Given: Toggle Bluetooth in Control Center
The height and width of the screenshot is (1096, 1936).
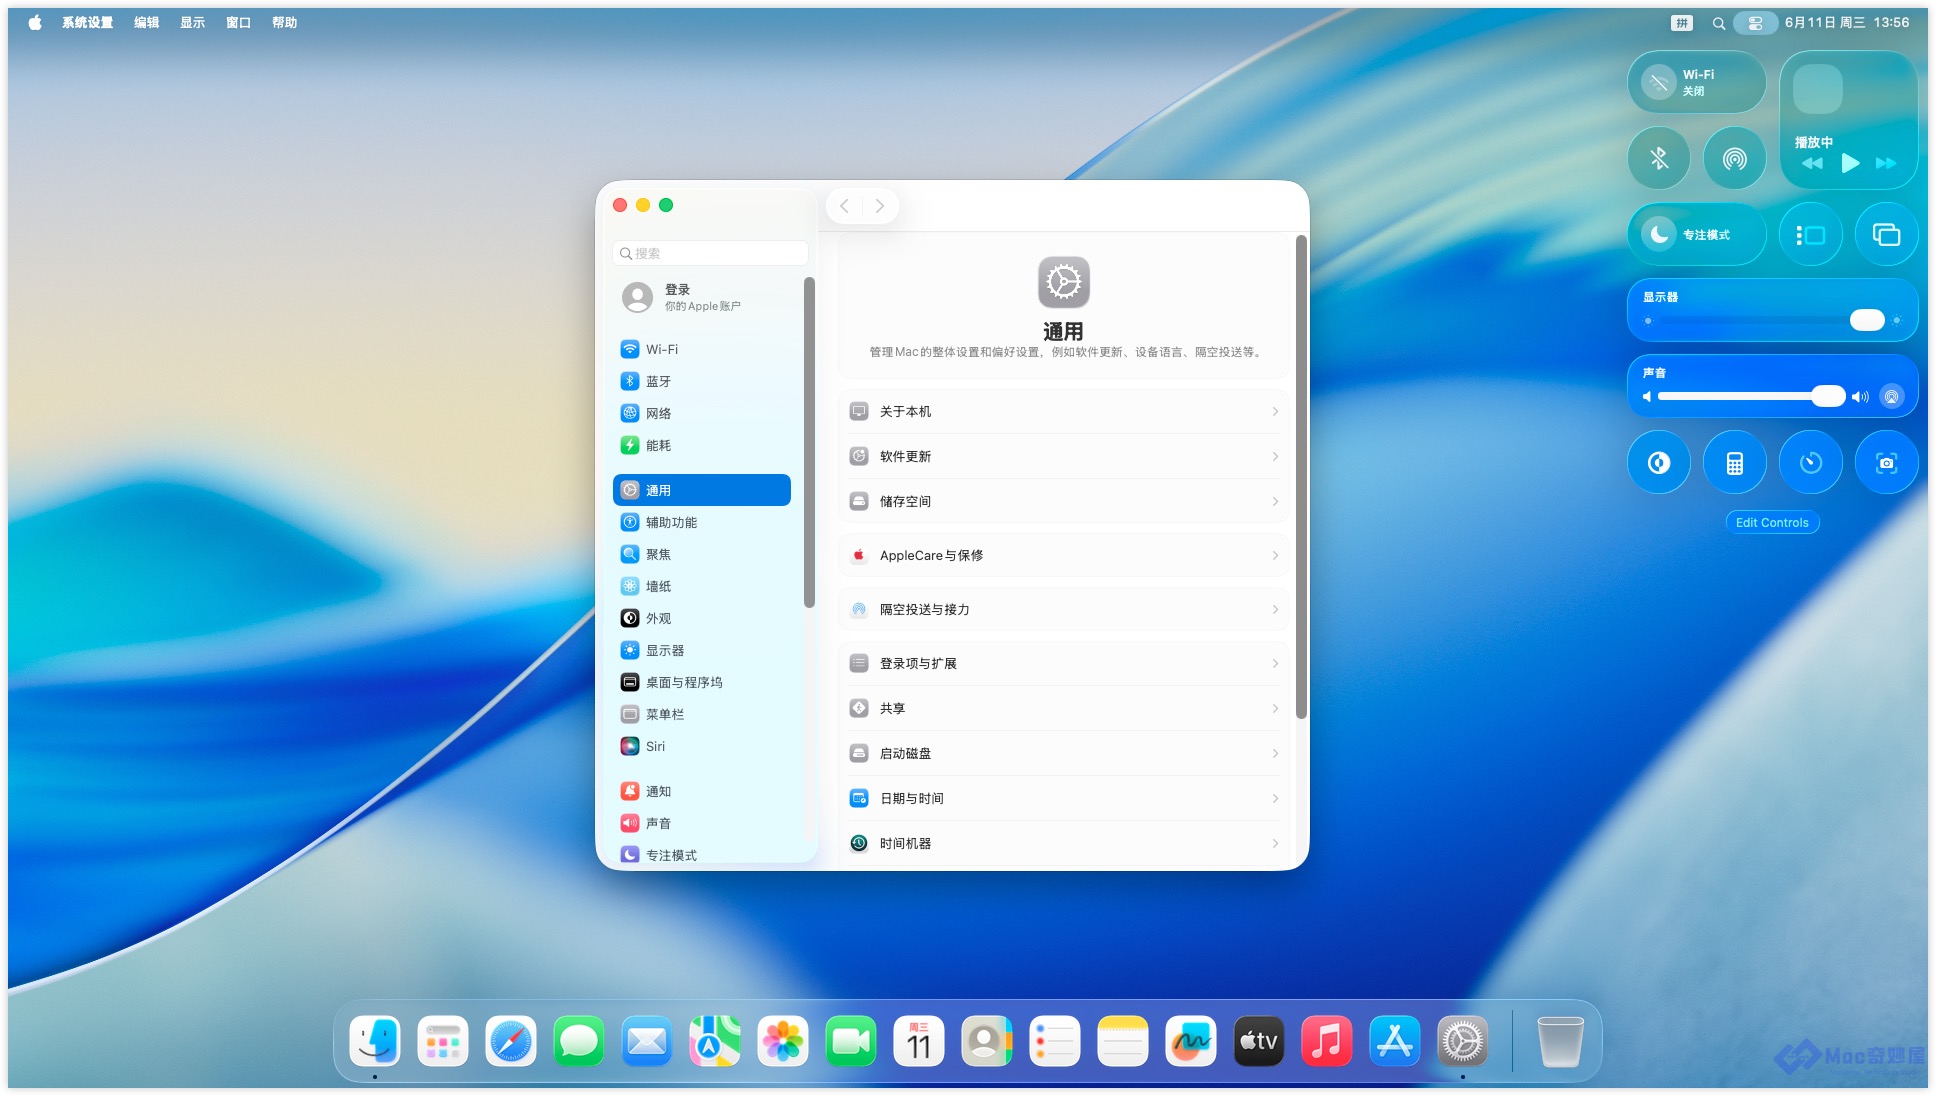Looking at the screenshot, I should pos(1659,158).
